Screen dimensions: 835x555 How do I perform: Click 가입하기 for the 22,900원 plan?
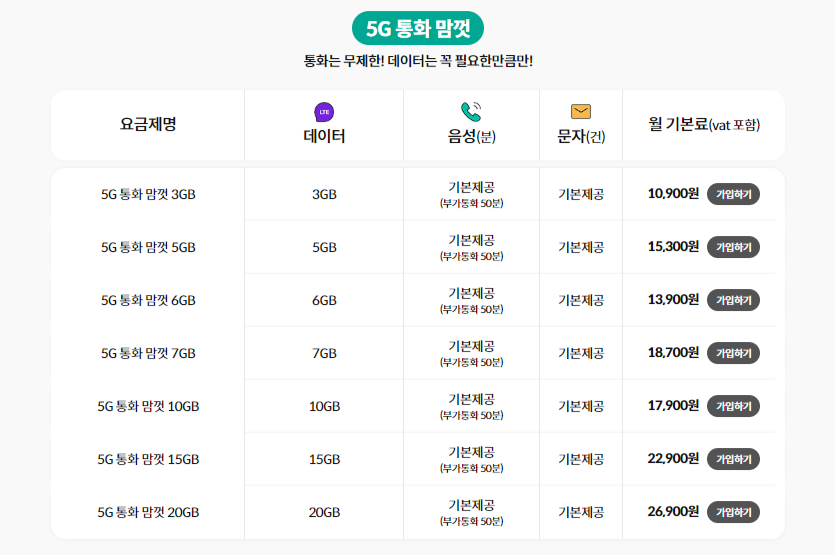pos(733,459)
